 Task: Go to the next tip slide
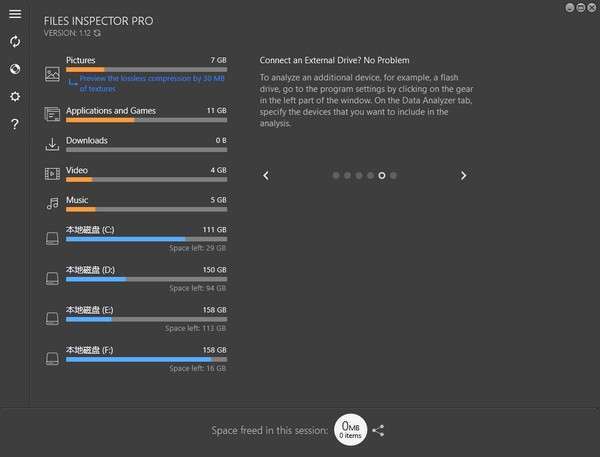463,175
